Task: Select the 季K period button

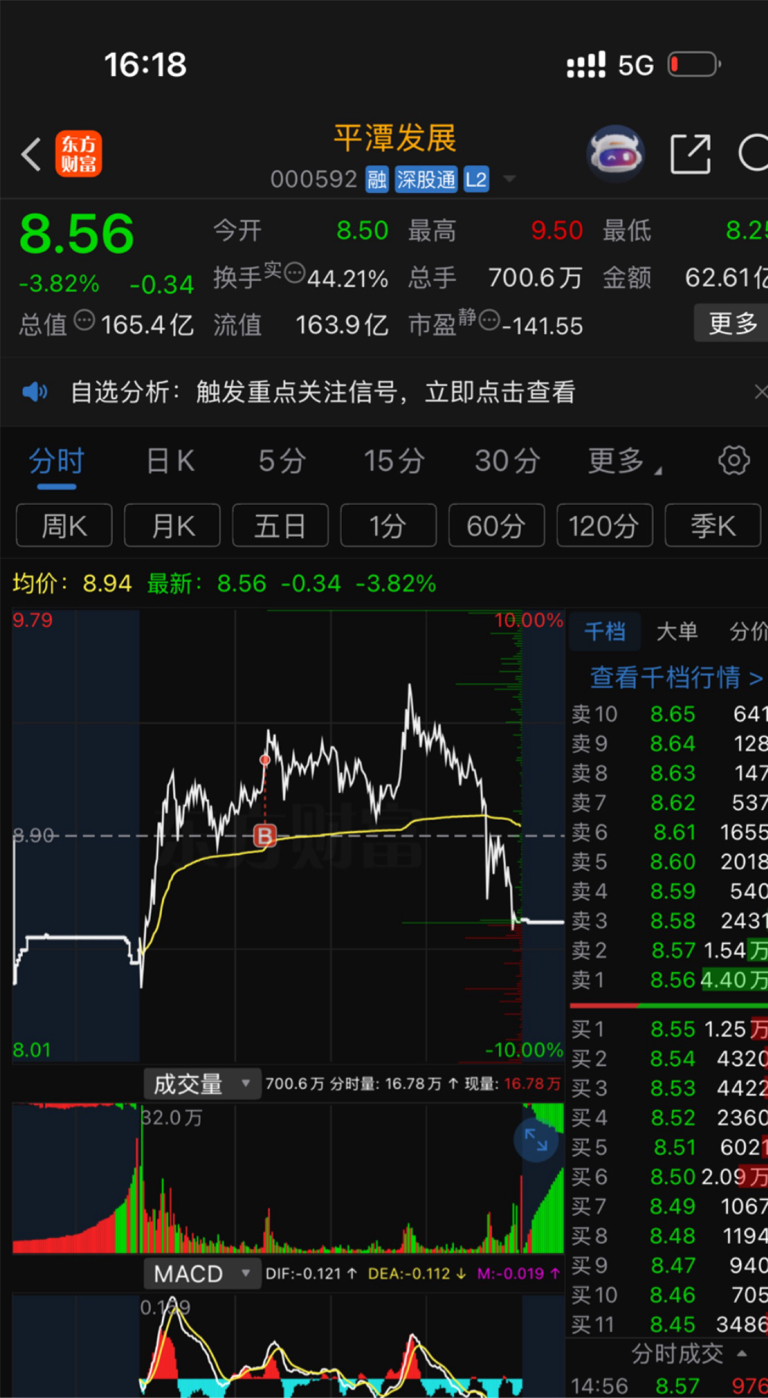Action: click(x=712, y=526)
